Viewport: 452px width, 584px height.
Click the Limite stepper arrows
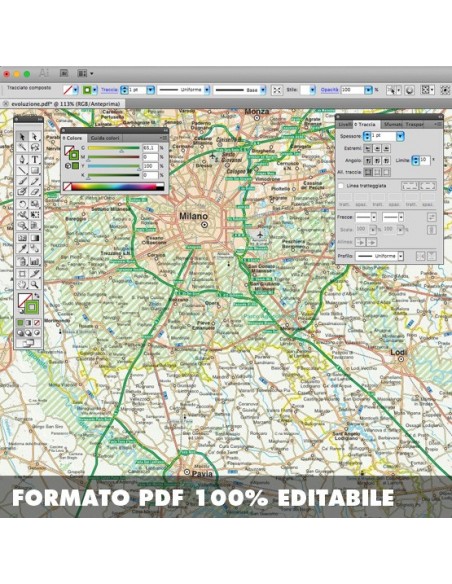coord(416,161)
